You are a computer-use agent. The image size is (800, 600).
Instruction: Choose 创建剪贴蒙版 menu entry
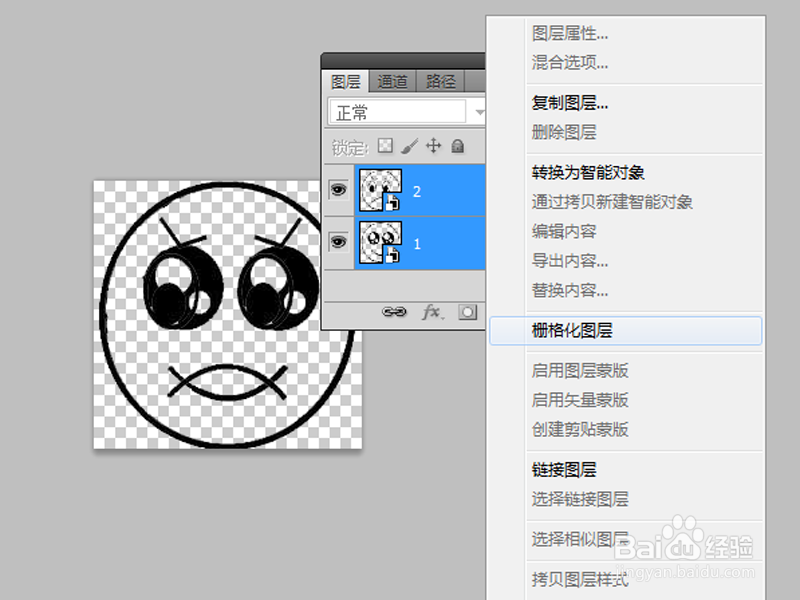580,429
